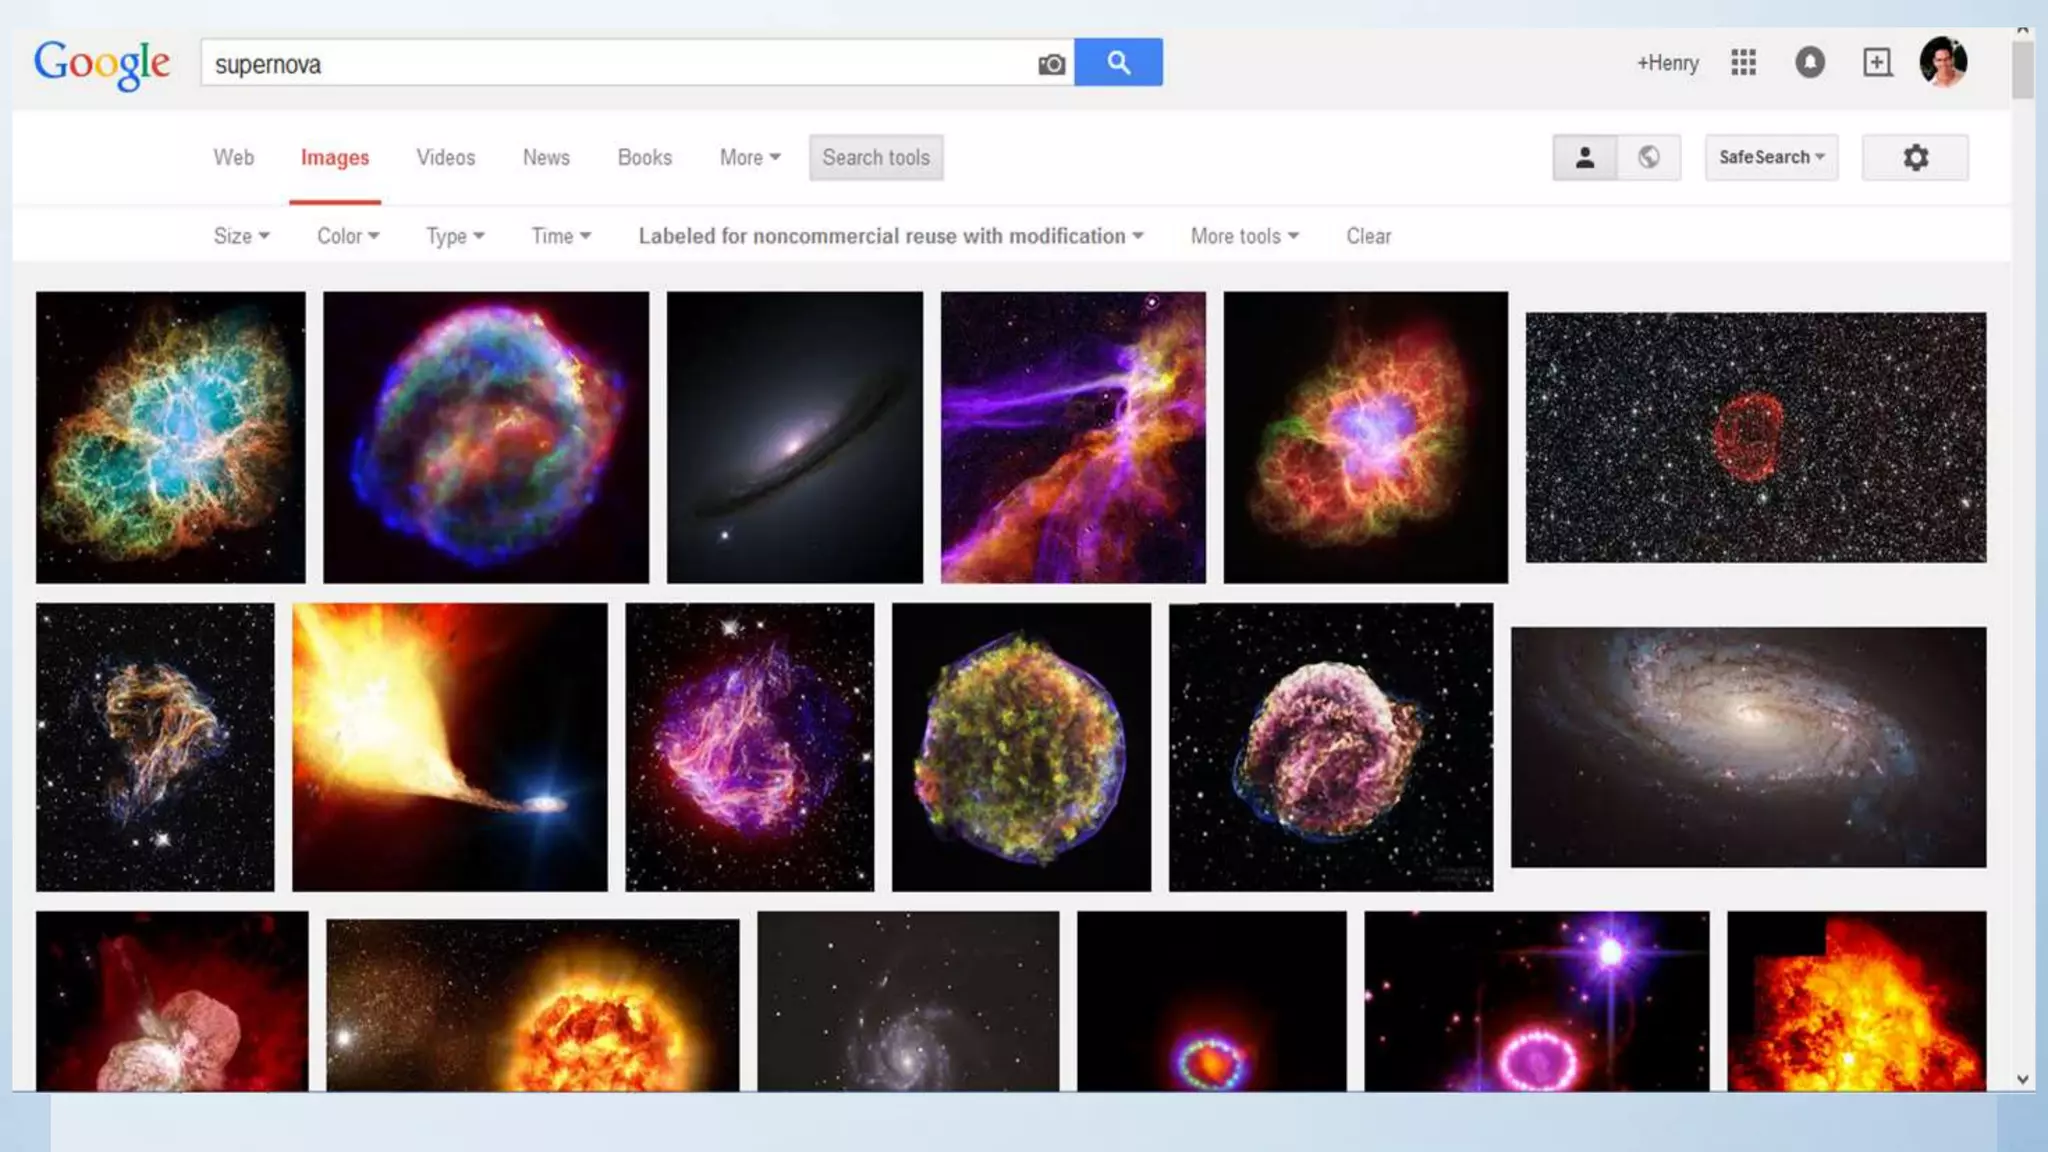Expand the Size filter dropdown
Screen dimensions: 2048x1152
point(241,237)
